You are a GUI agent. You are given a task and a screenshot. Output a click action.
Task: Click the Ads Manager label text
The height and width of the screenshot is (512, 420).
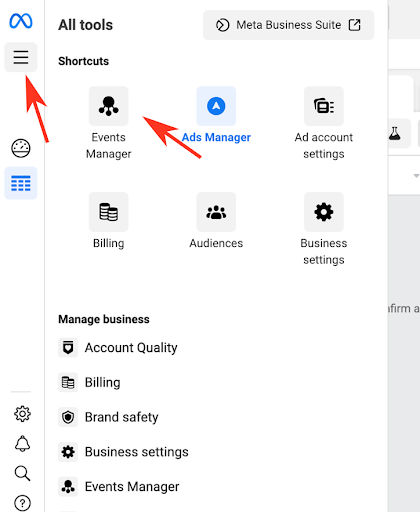pyautogui.click(x=216, y=137)
